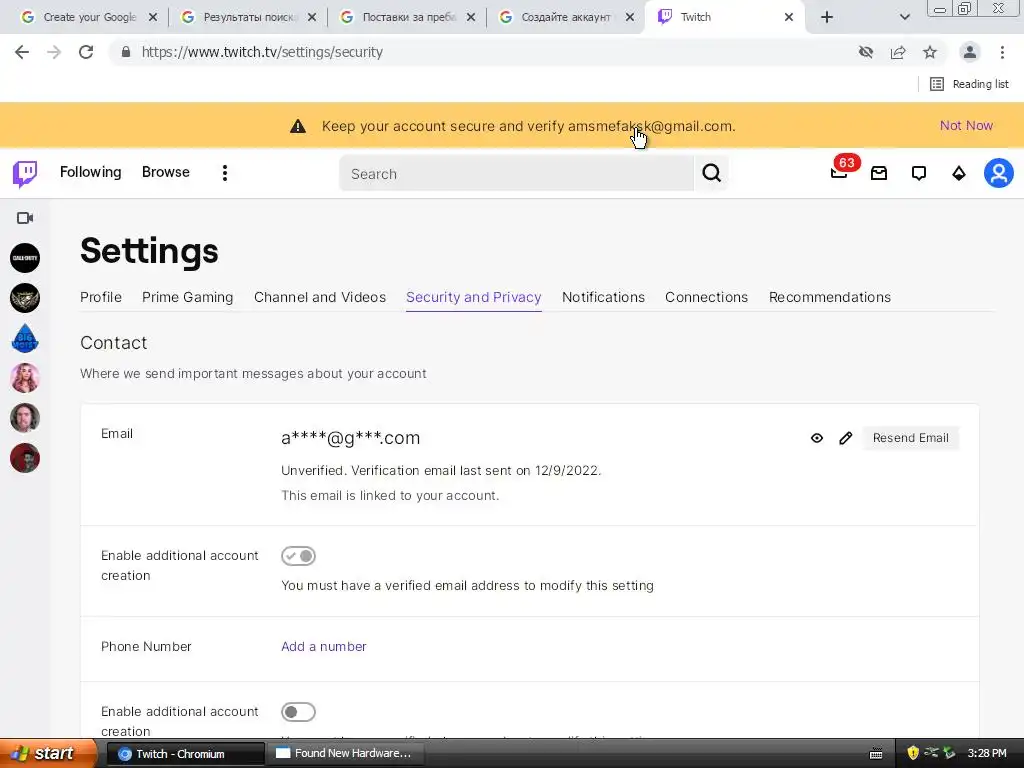1024x768 pixels.
Task: Close the Twitch browser tab
Action: click(x=789, y=17)
